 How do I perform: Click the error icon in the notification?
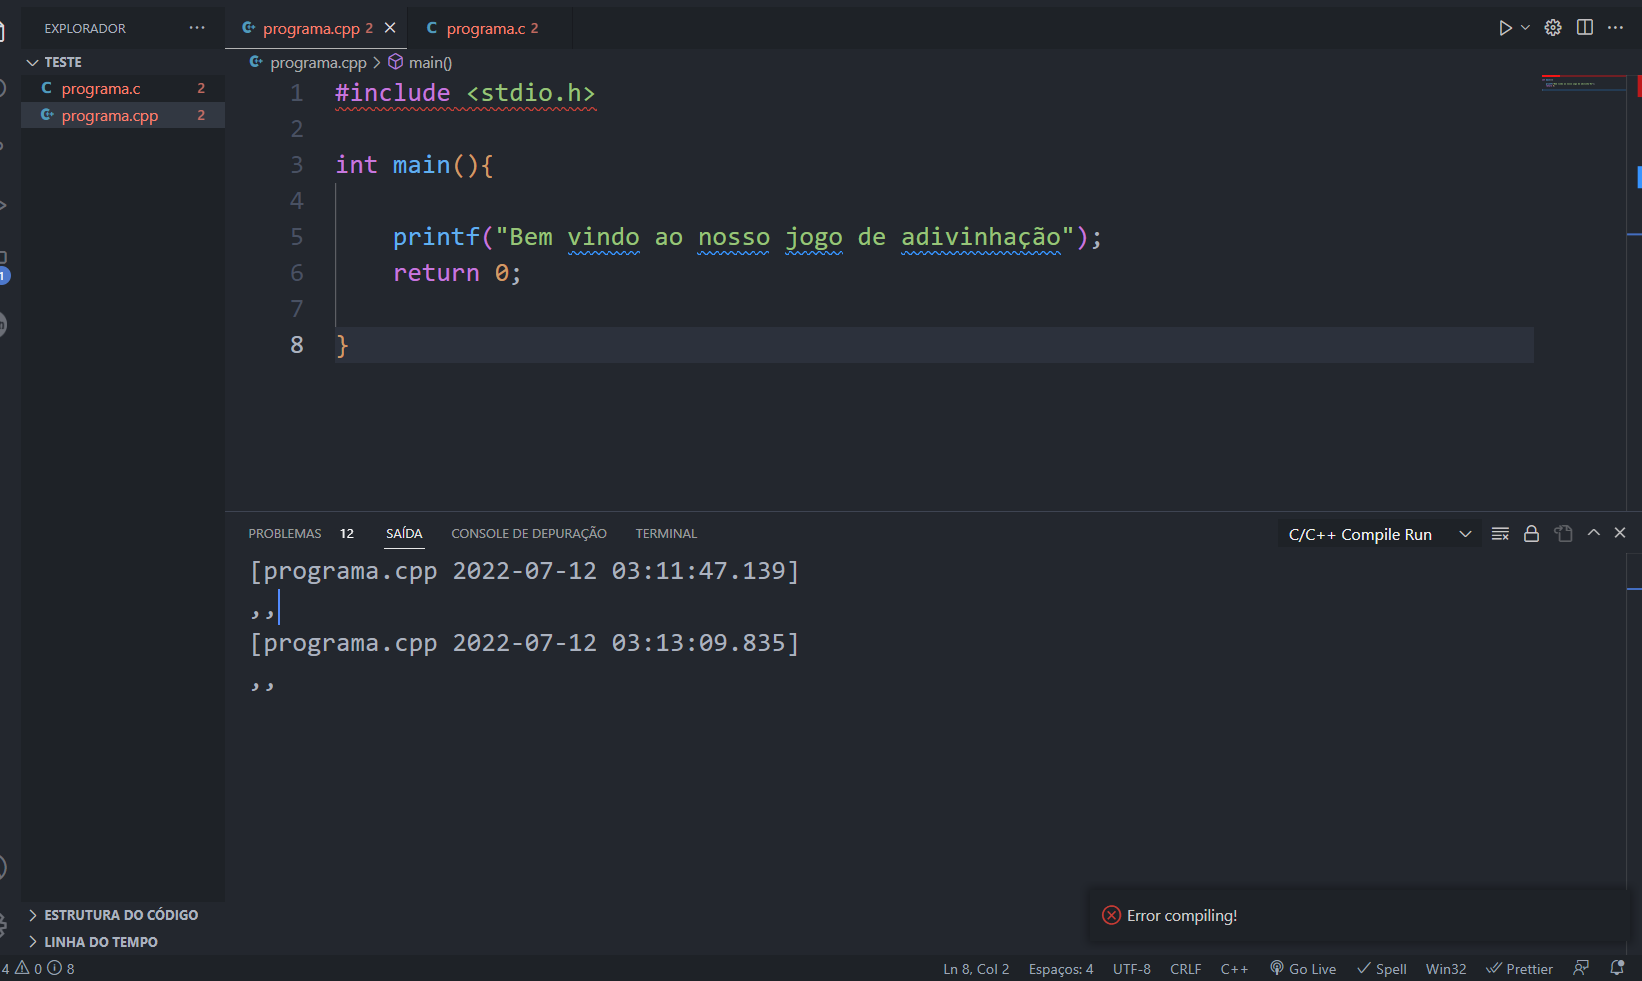click(1111, 915)
